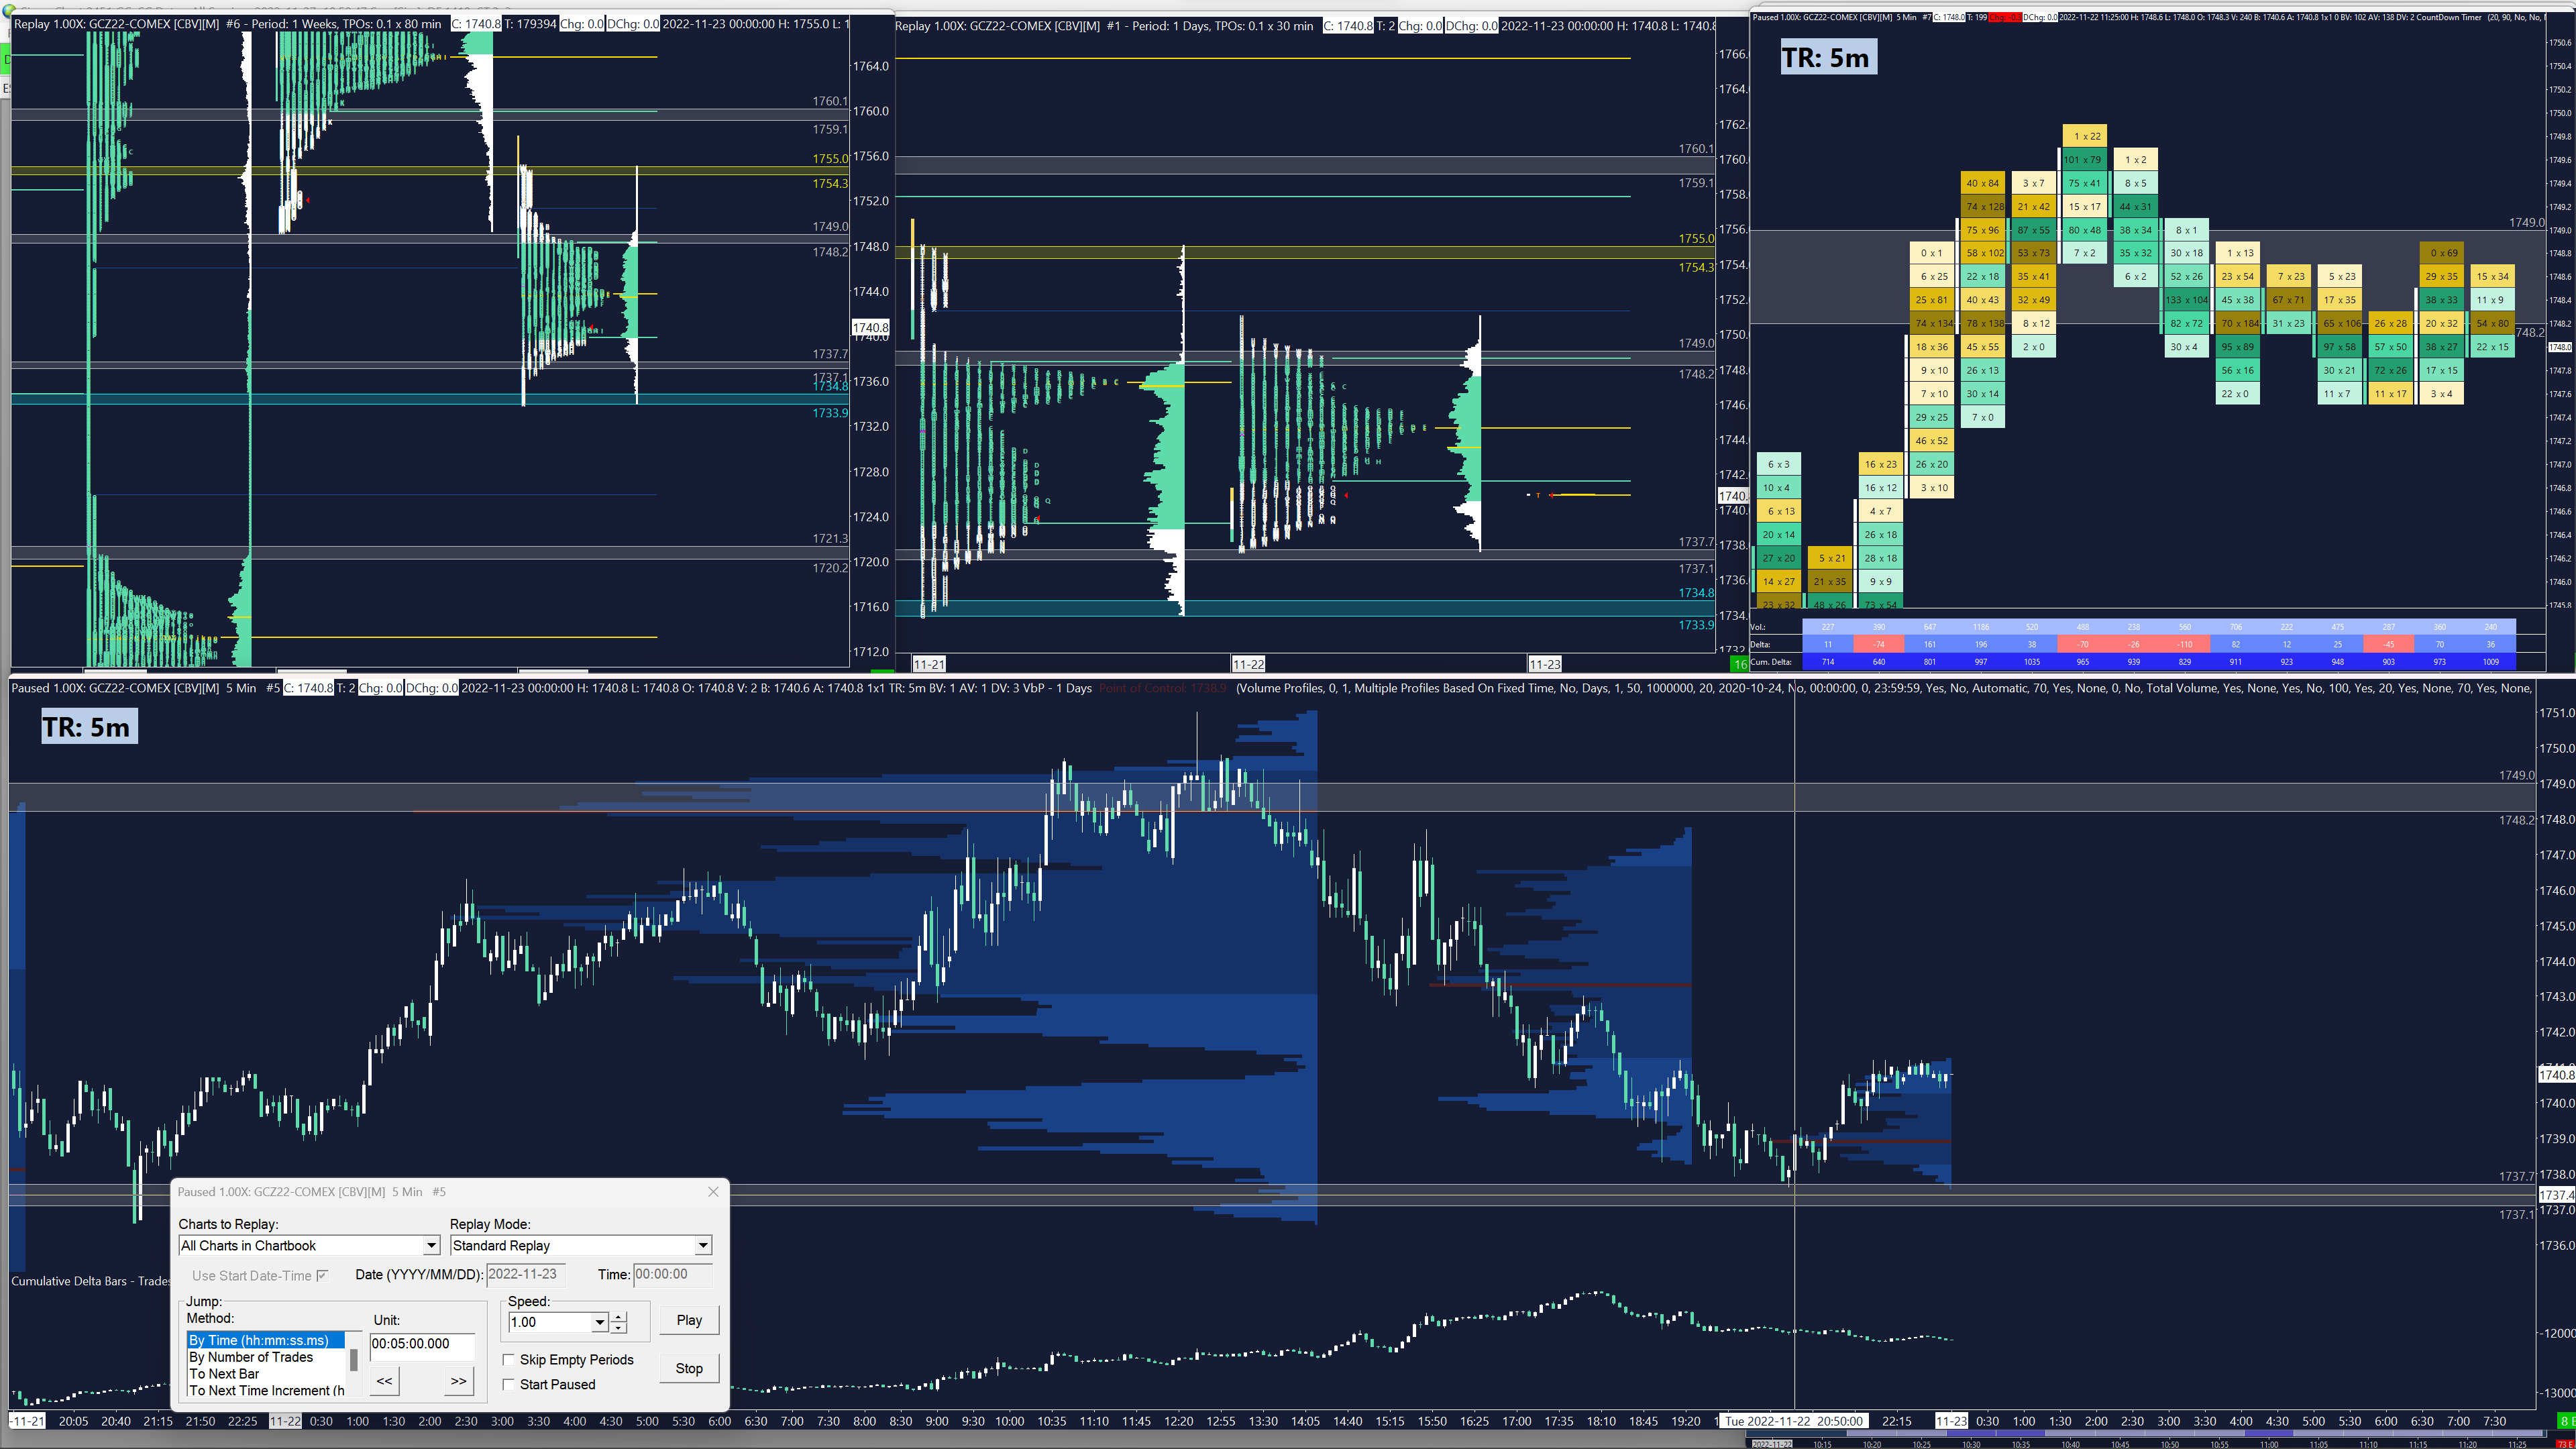The height and width of the screenshot is (1449, 2576).
Task: Close the replay control dialog
Action: [713, 1191]
